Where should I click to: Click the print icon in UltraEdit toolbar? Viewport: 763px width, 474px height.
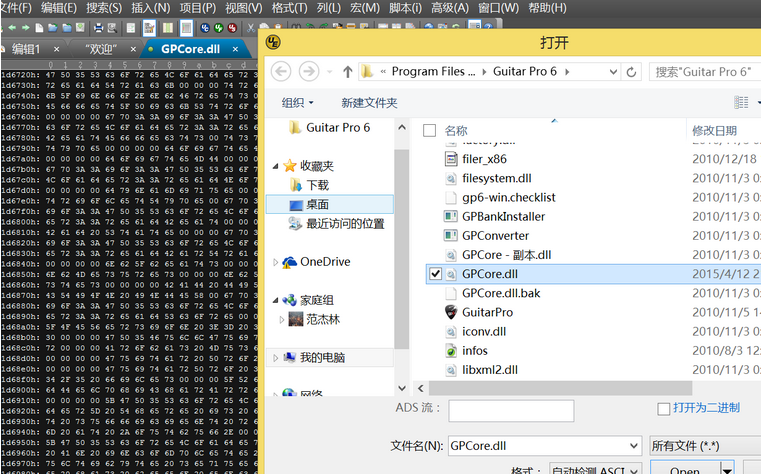[x=98, y=28]
